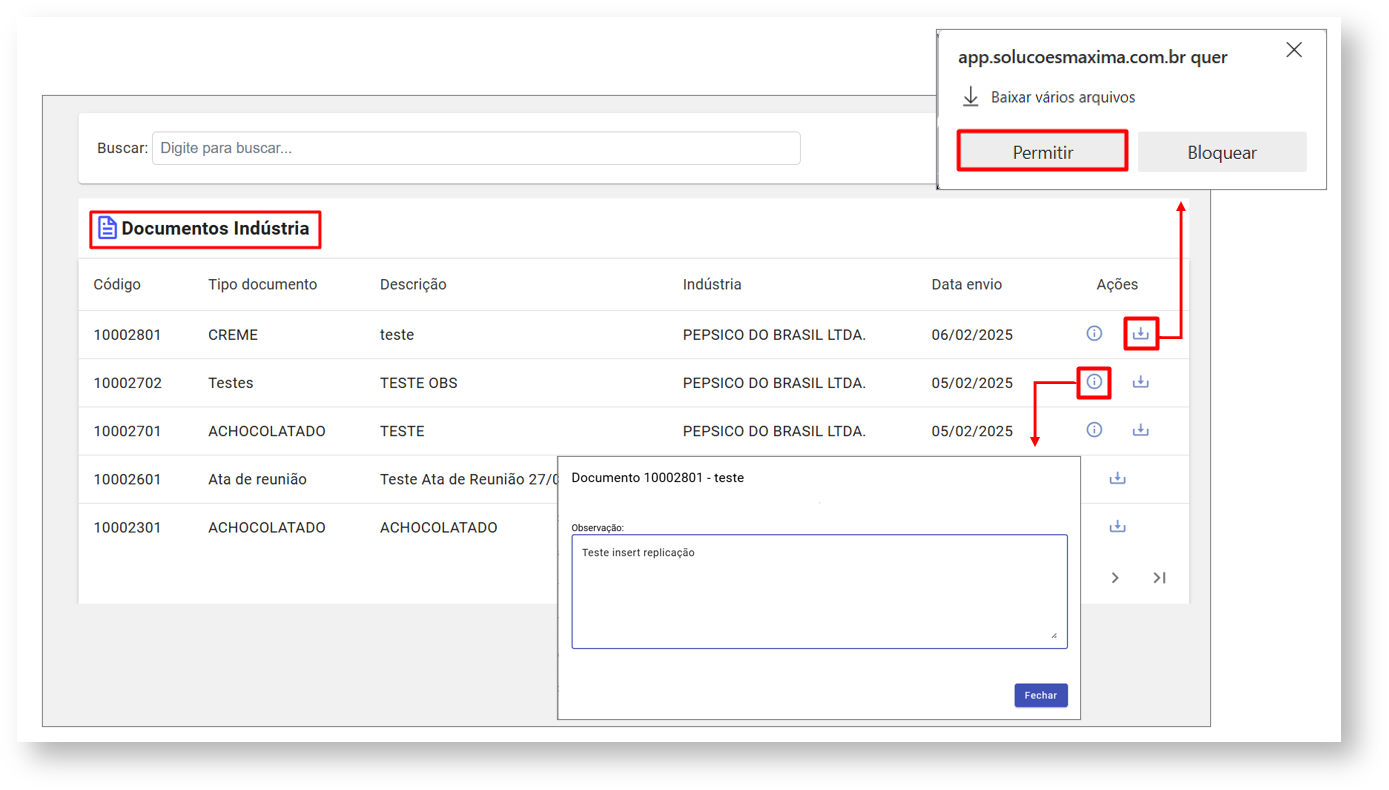Image resolution: width=1389 pixels, height=790 pixels.
Task: Download document 10002701 ACHOCOLATADO
Action: (x=1140, y=430)
